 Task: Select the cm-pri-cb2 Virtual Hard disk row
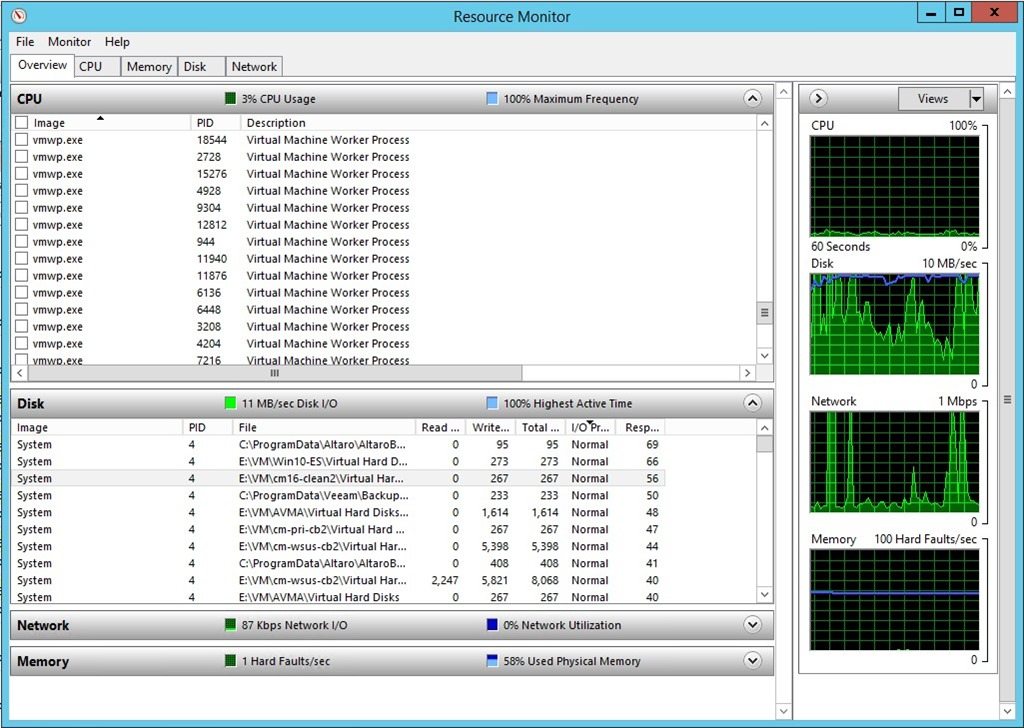pyautogui.click(x=338, y=530)
